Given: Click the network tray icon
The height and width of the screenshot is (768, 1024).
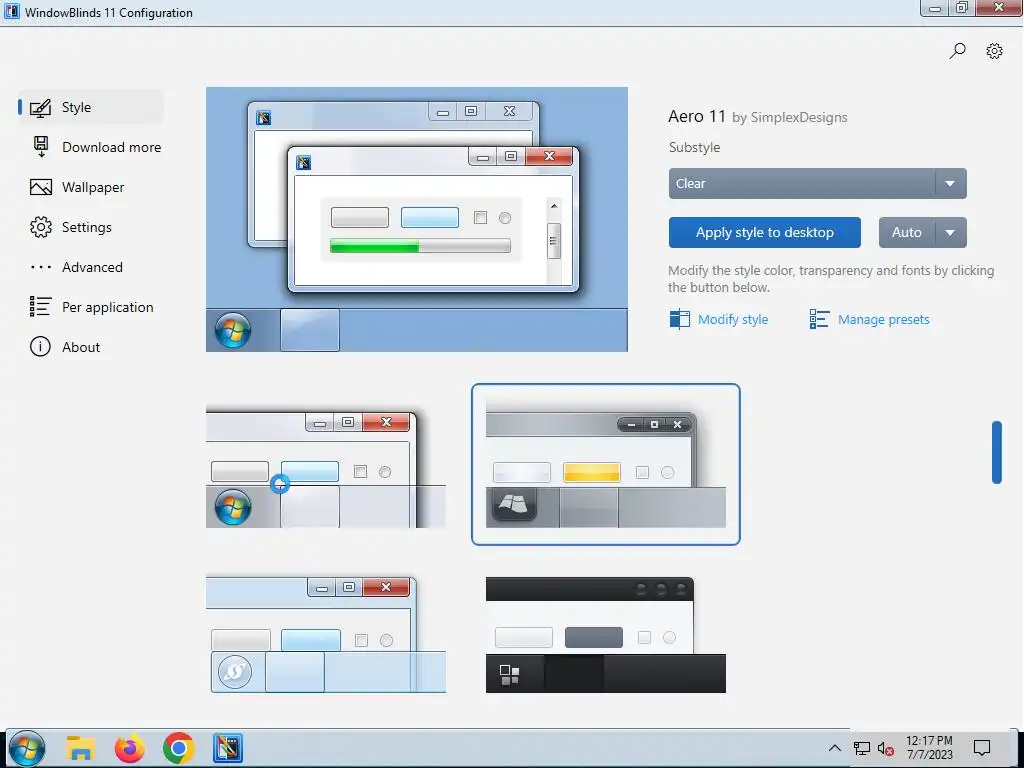Looking at the screenshot, I should coord(862,748).
